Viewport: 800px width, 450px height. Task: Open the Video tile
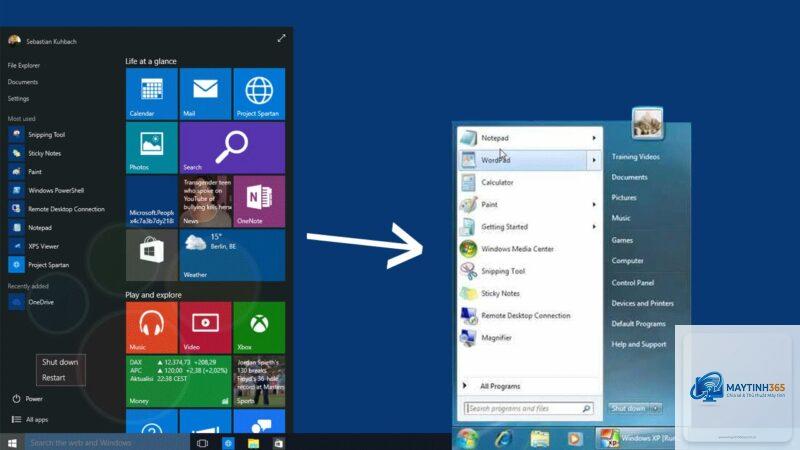pos(205,328)
